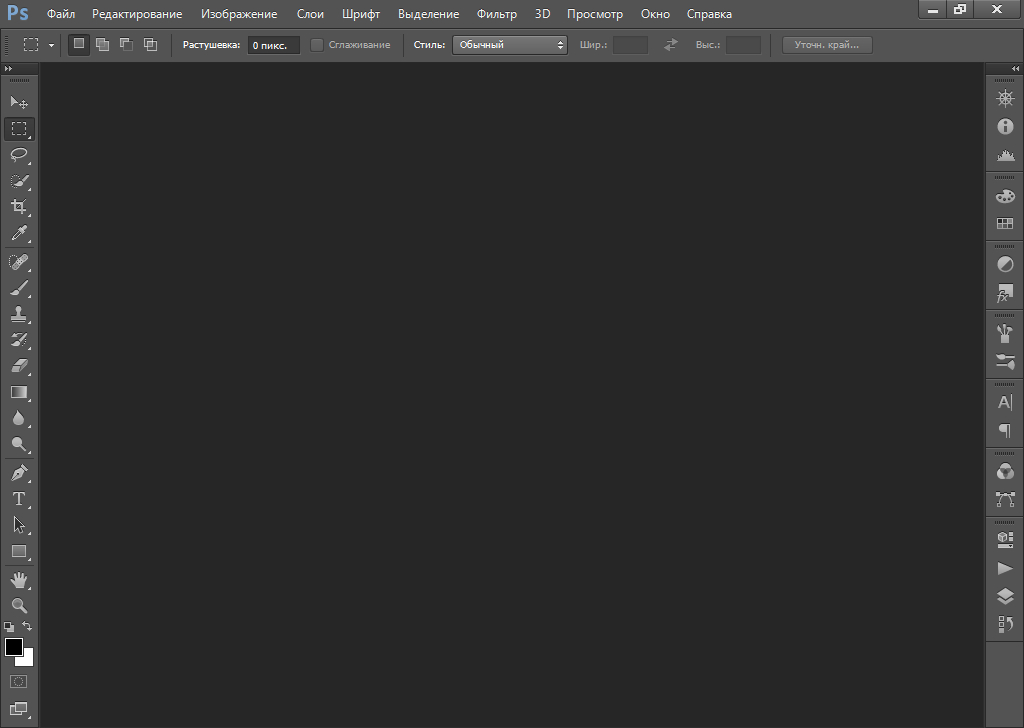Select the Crop tool

(19, 207)
